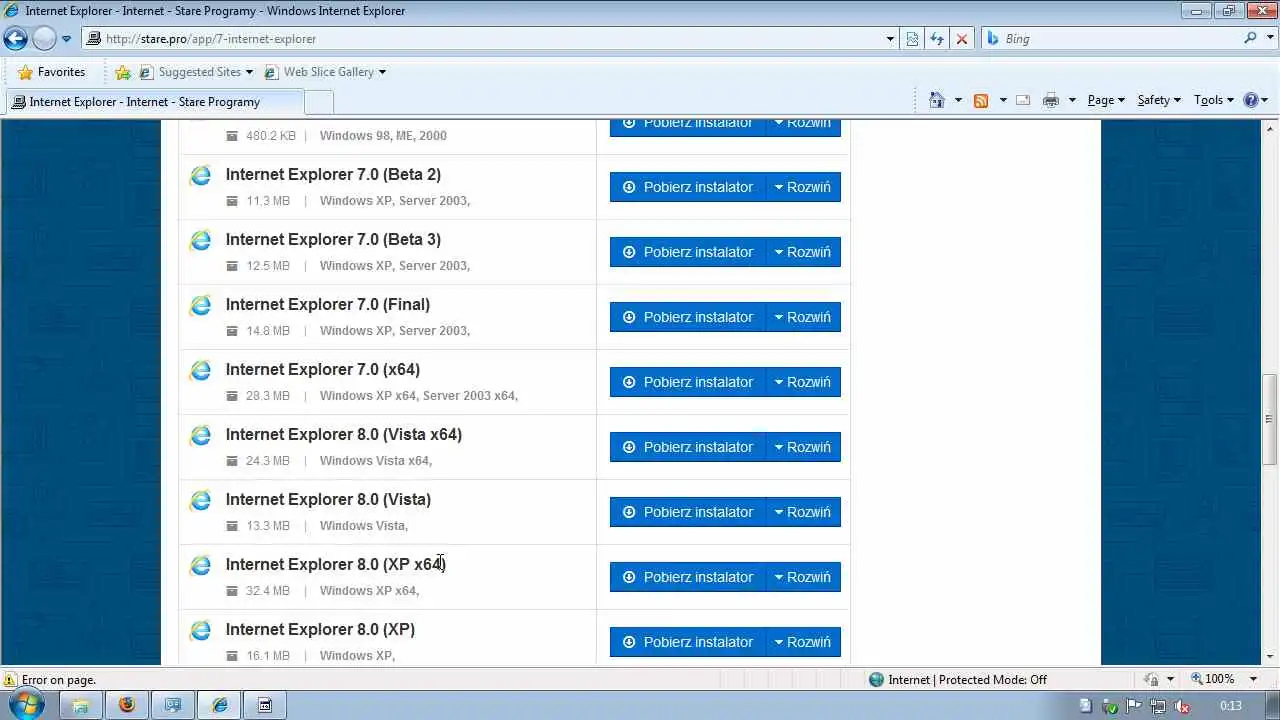Click the 'Error on page.' status warning icon
This screenshot has height=720, width=1280.
tap(10, 679)
